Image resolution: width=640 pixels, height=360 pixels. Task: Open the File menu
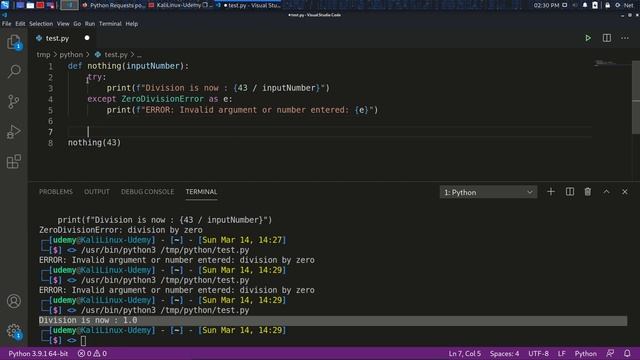(7, 24)
